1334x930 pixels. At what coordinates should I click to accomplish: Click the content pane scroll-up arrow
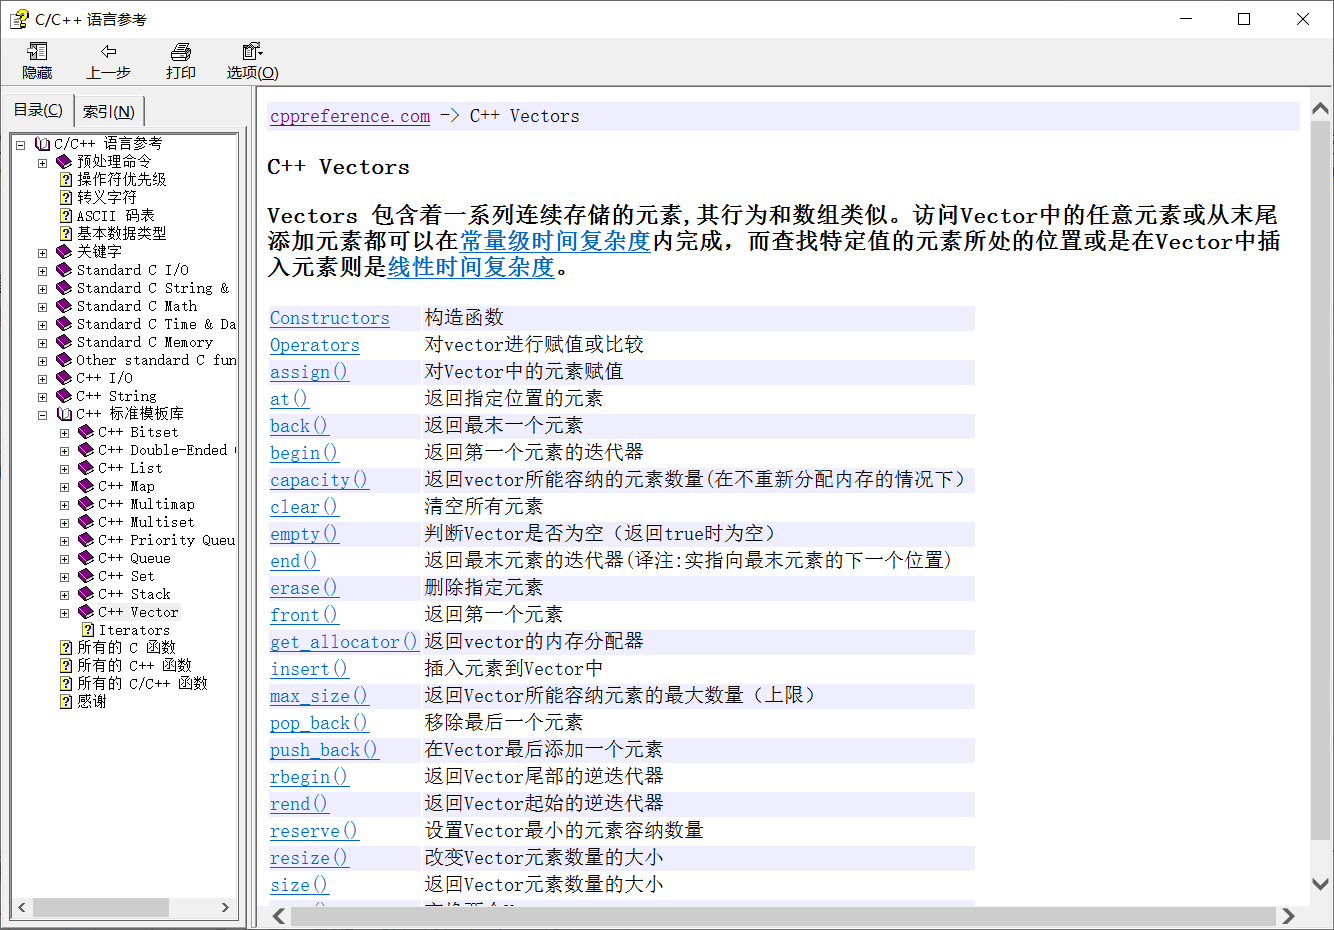pos(1320,108)
